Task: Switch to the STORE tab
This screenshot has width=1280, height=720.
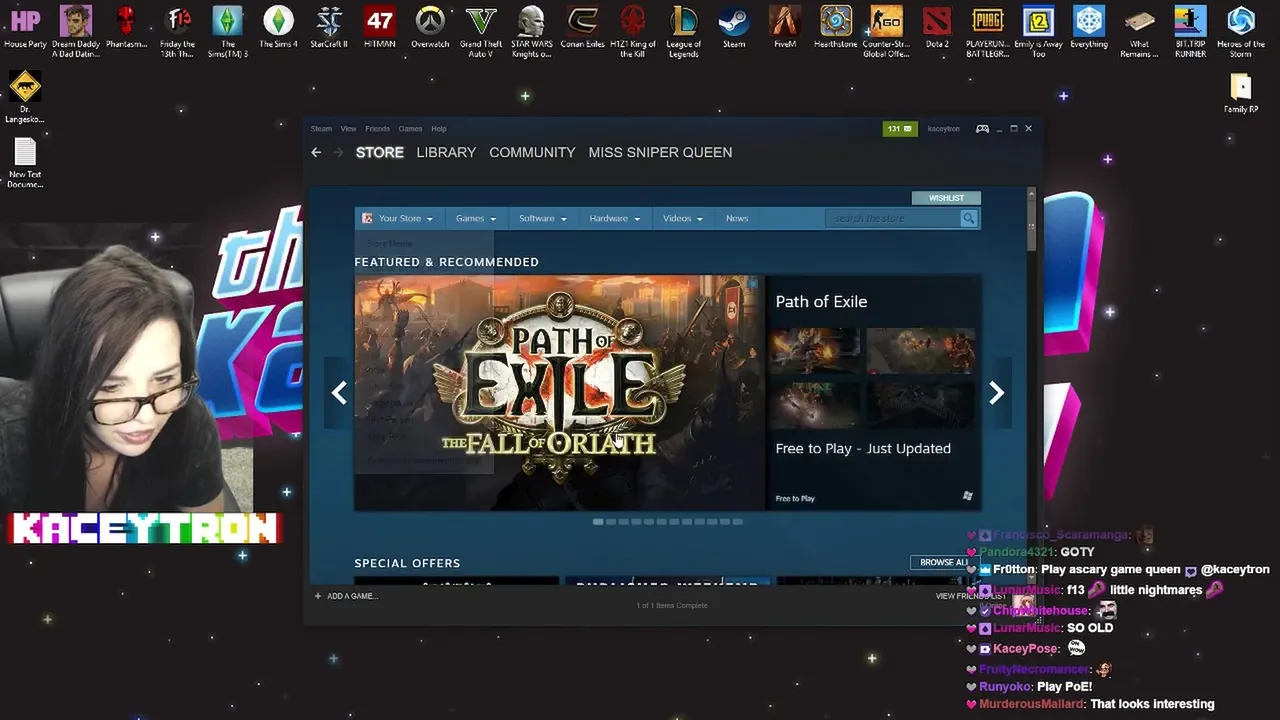Action: pos(380,152)
